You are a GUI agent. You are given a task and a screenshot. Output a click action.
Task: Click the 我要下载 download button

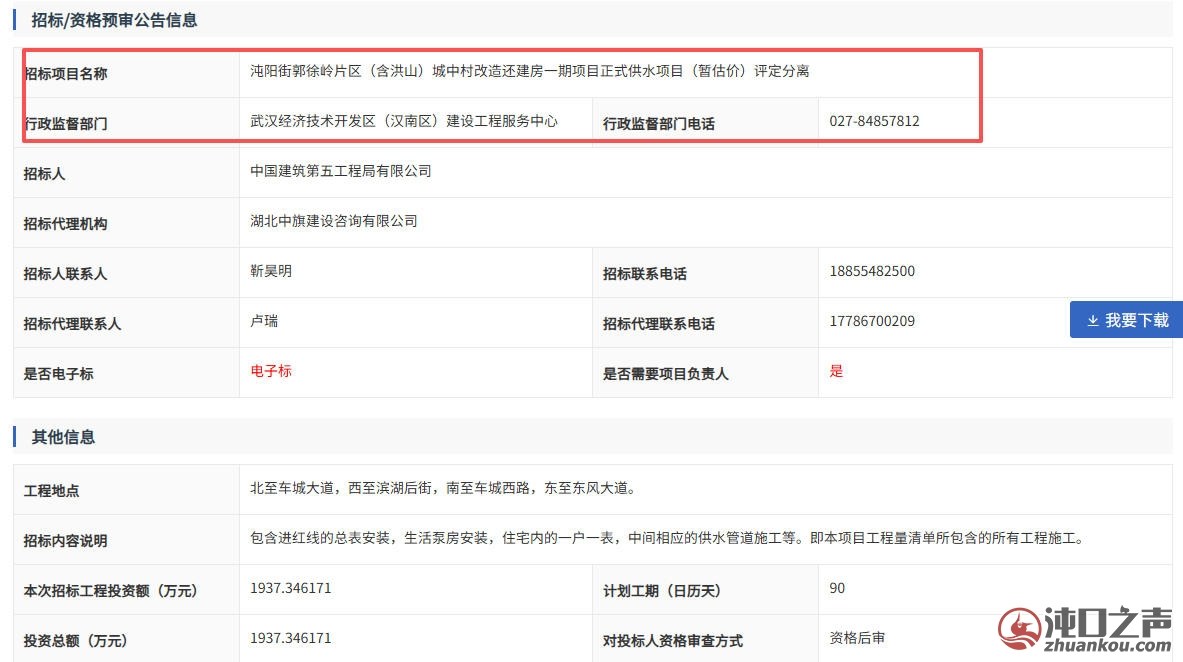click(1126, 319)
